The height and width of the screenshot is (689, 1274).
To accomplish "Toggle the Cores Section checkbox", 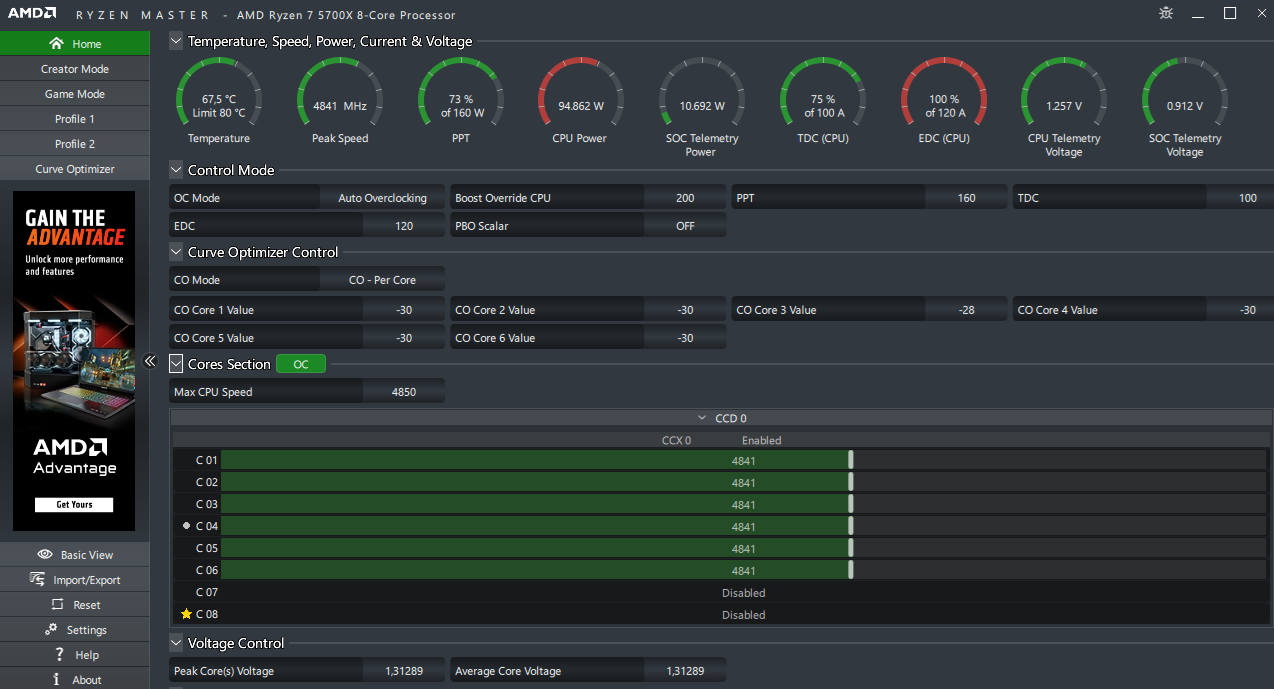I will click(176, 364).
